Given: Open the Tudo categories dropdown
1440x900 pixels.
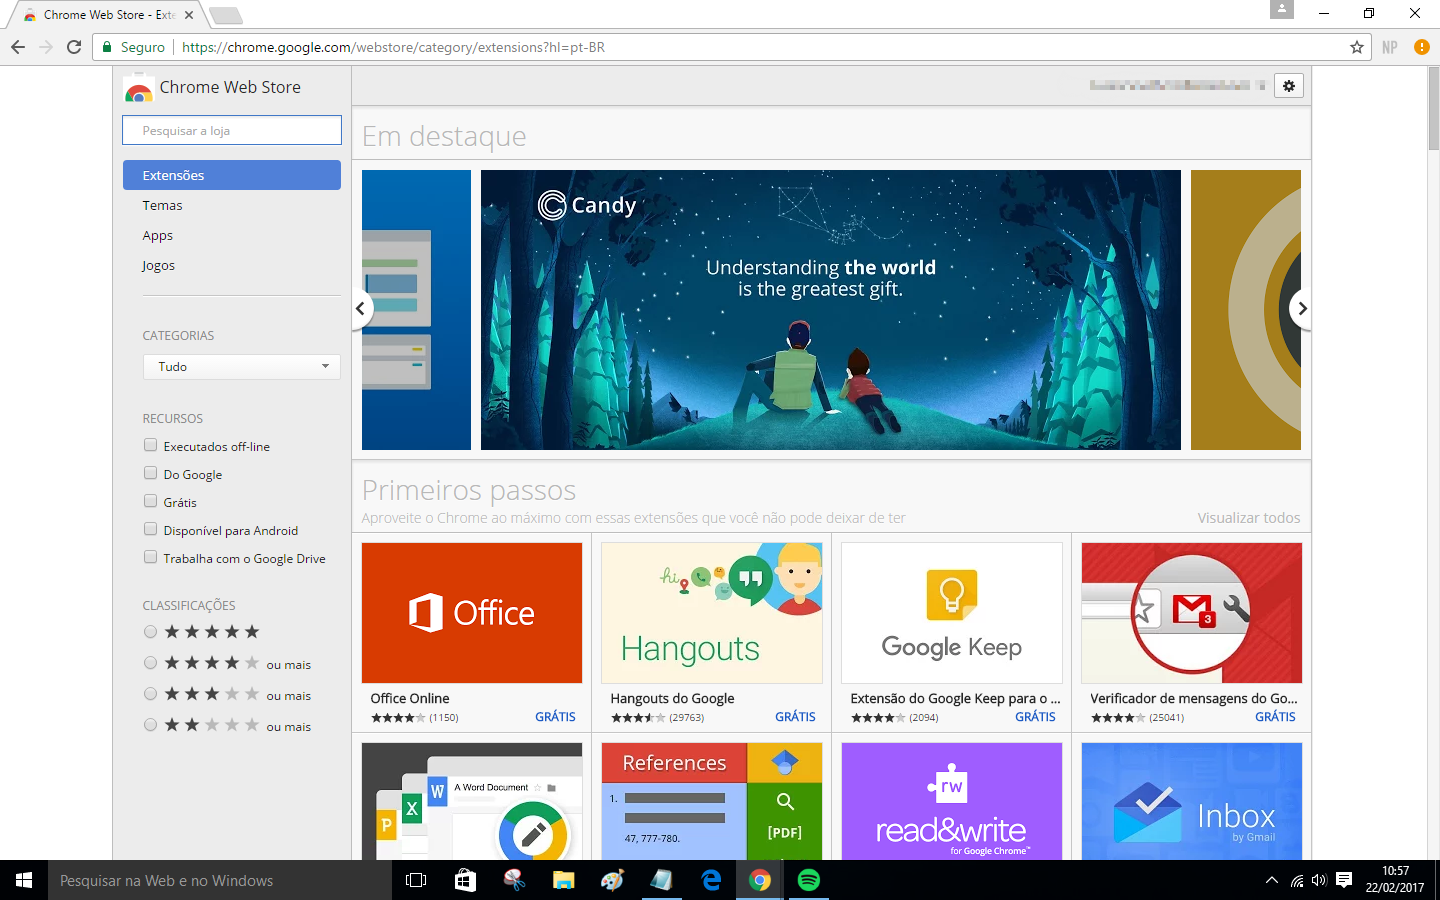Looking at the screenshot, I should coord(241,367).
